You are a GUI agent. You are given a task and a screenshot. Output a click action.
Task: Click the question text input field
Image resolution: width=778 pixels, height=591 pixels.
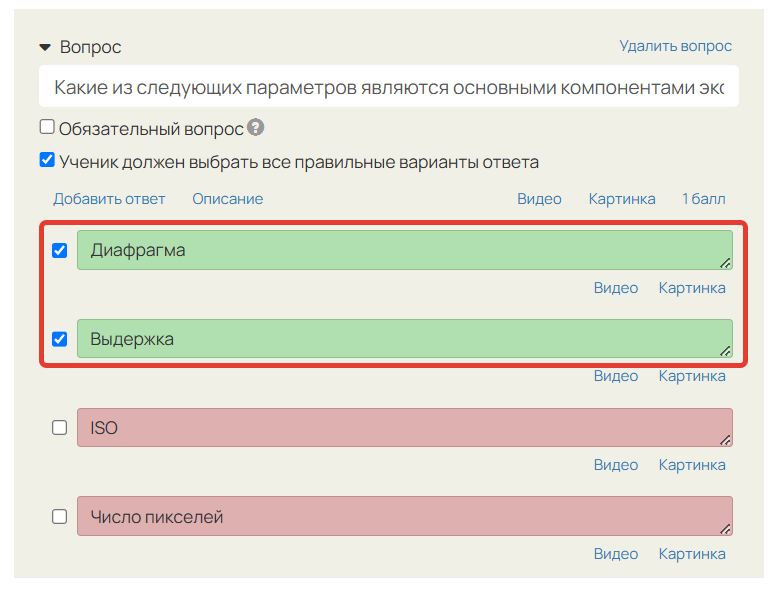(389, 87)
